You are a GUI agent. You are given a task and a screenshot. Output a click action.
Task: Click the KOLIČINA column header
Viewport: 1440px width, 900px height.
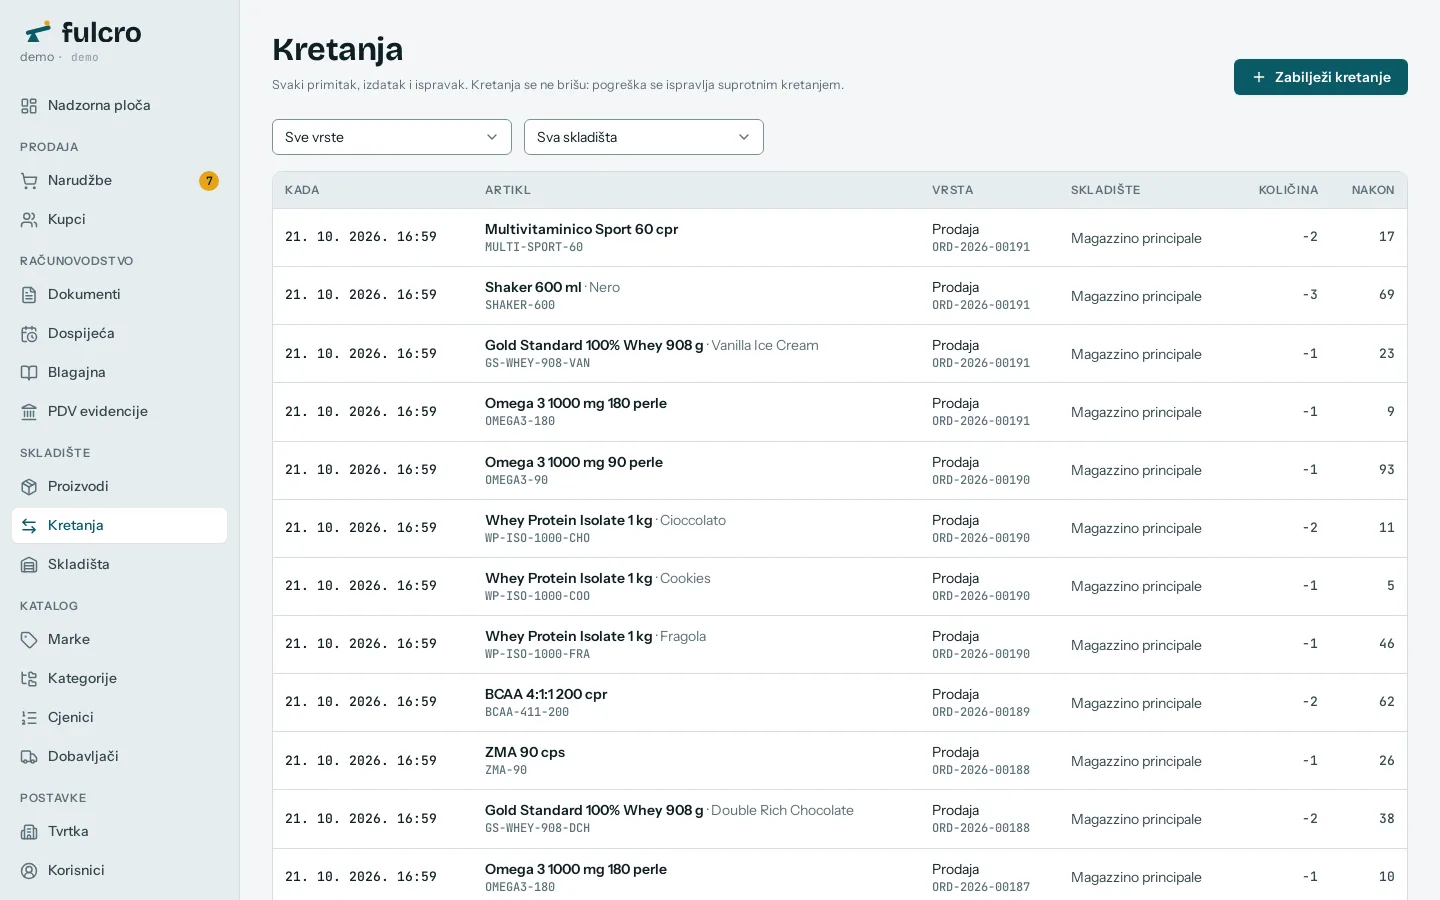[x=1288, y=190]
